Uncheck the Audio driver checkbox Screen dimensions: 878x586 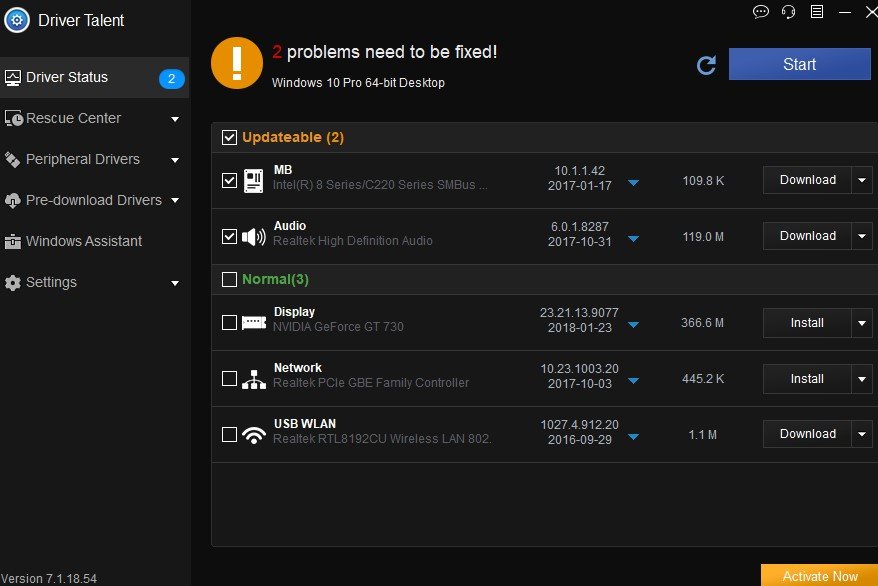tap(229, 237)
